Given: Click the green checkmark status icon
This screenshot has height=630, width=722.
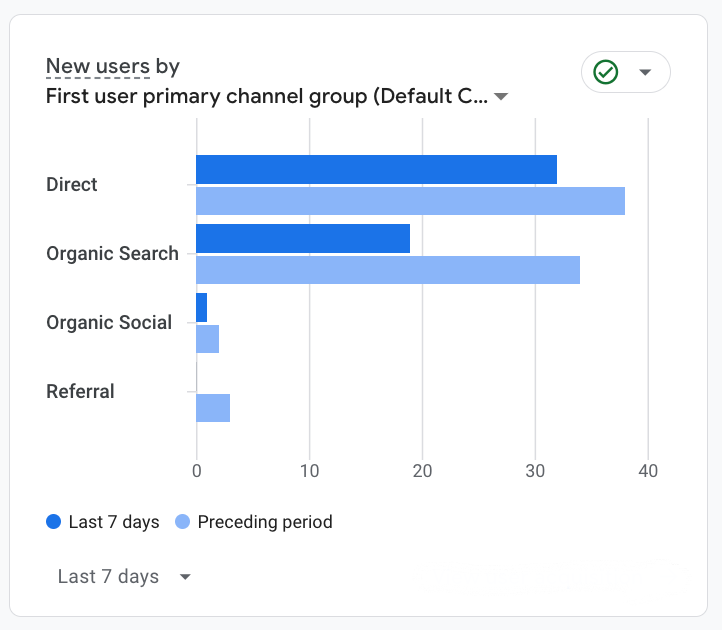Looking at the screenshot, I should (605, 72).
